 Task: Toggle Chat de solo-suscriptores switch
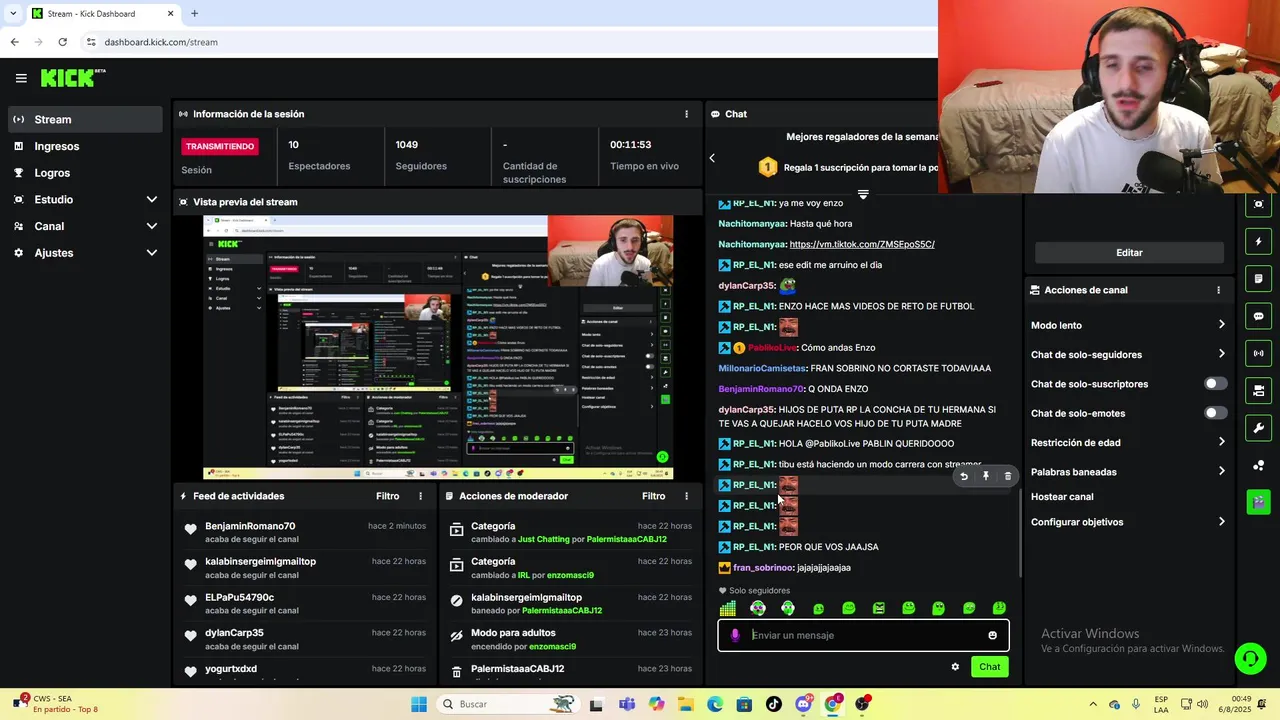click(1215, 384)
